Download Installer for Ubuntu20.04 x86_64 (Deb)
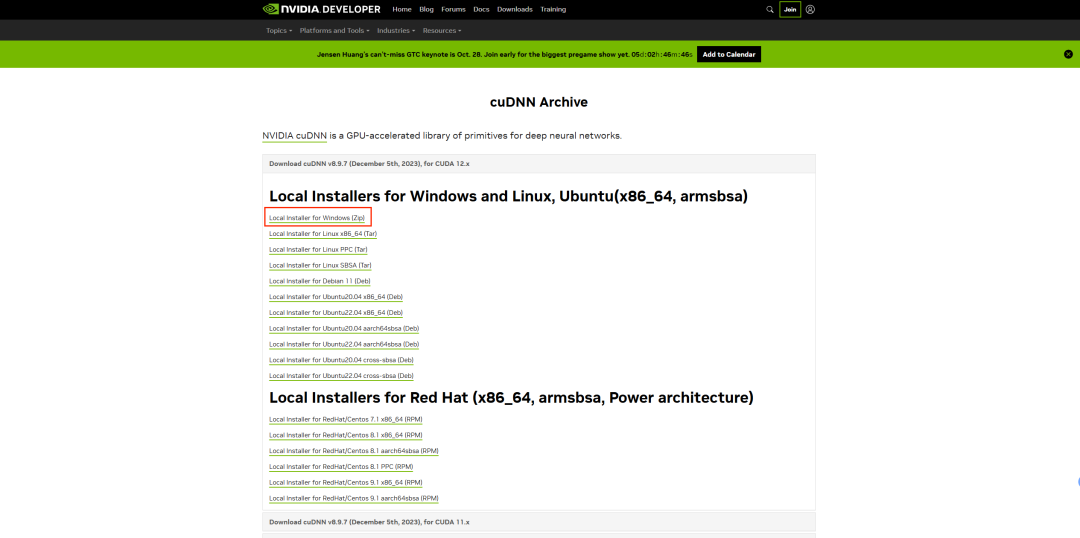The width and height of the screenshot is (1080, 538). coord(336,297)
